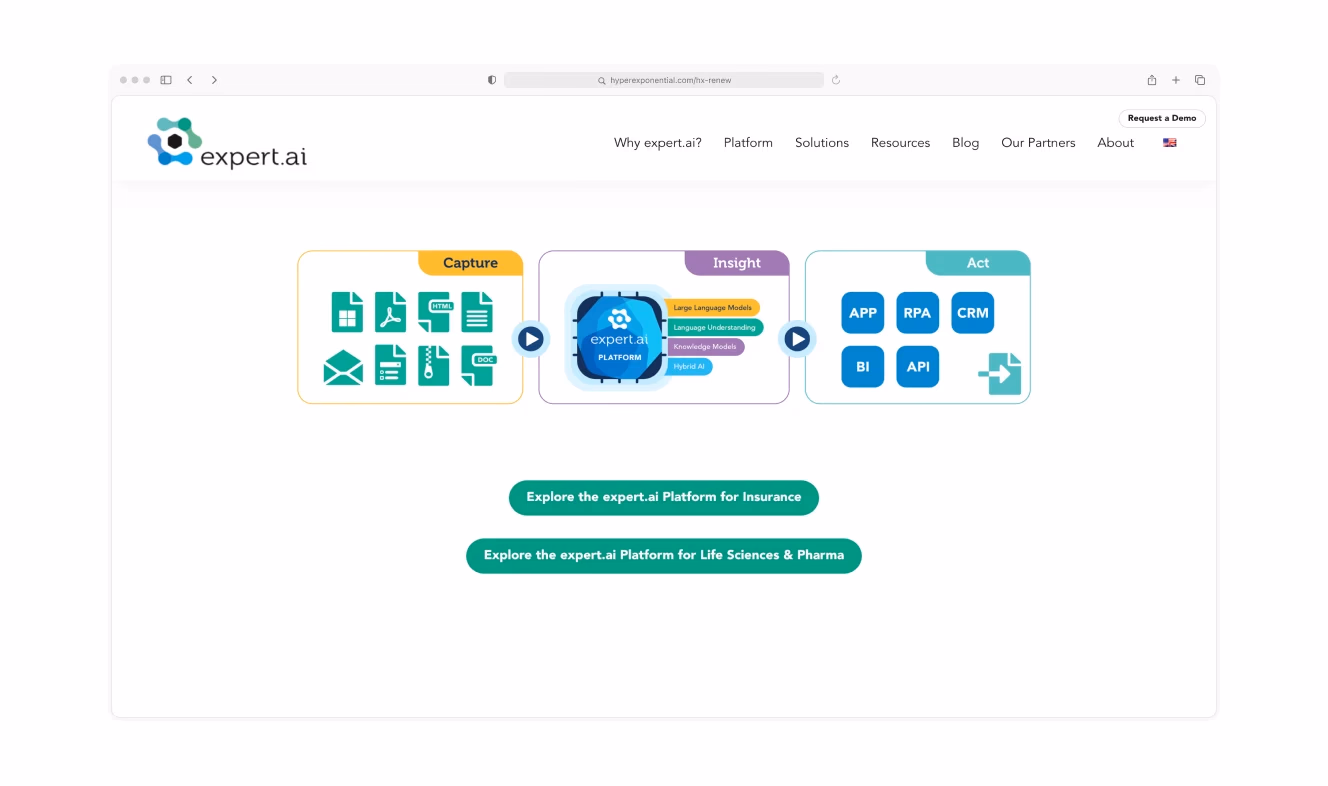Click the BI tile in Act

863,366
